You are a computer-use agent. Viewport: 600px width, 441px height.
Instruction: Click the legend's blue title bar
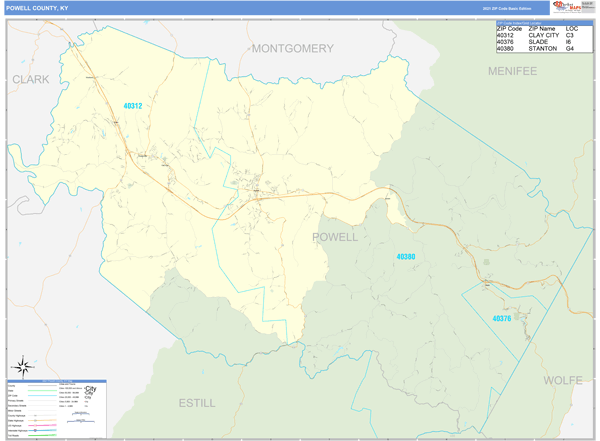57,381
